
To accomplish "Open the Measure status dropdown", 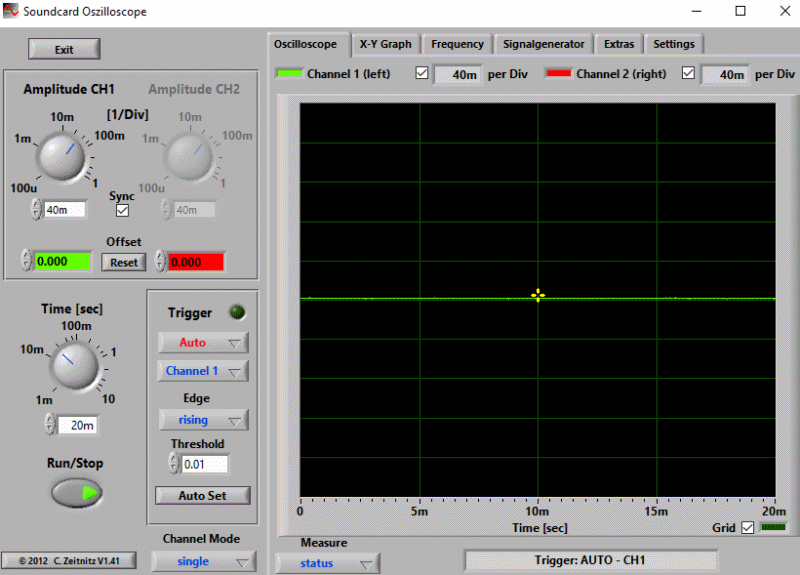I will tap(328, 563).
